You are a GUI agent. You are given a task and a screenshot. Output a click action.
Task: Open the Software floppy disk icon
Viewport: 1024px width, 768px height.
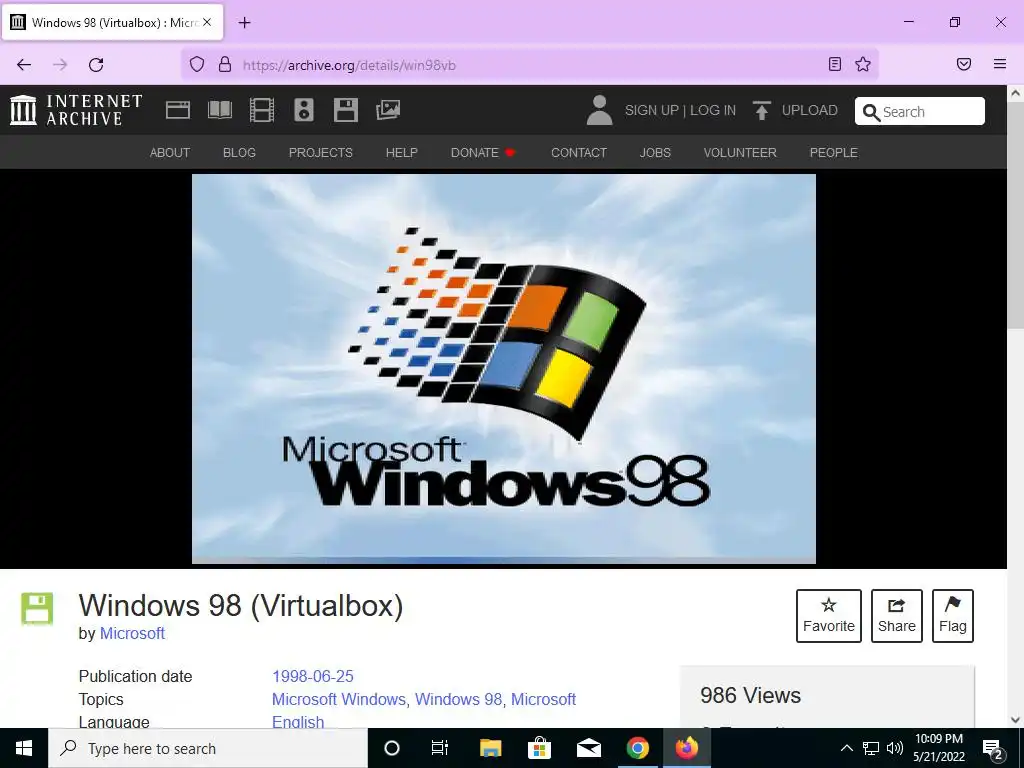(345, 110)
